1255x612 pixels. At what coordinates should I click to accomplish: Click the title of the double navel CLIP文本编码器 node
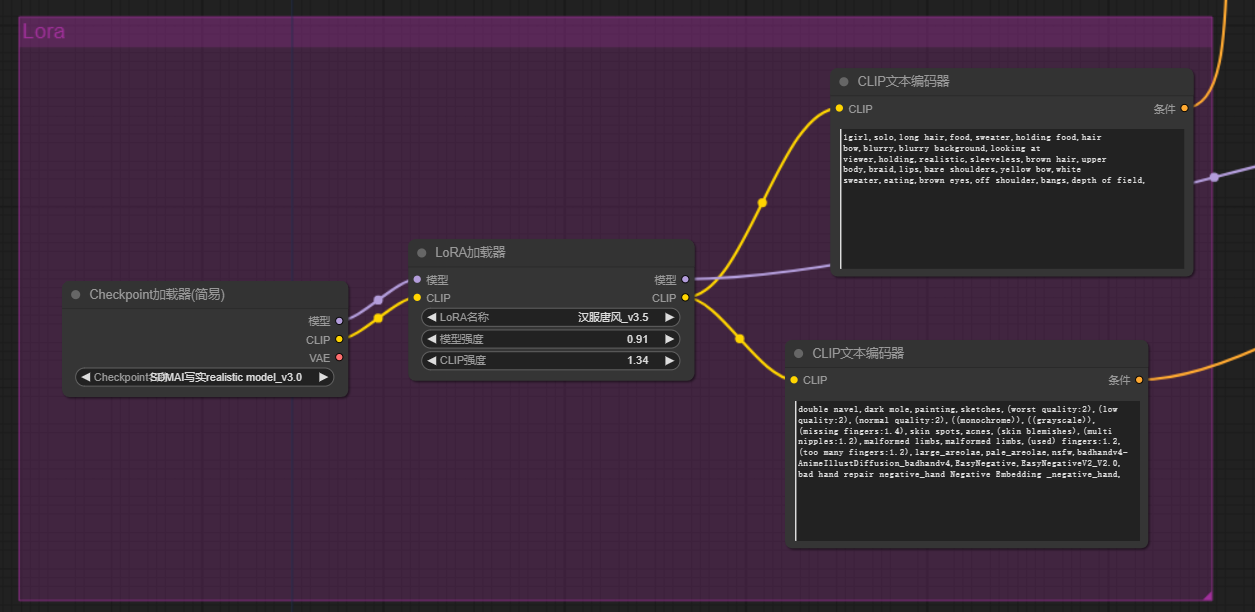pyautogui.click(x=859, y=354)
